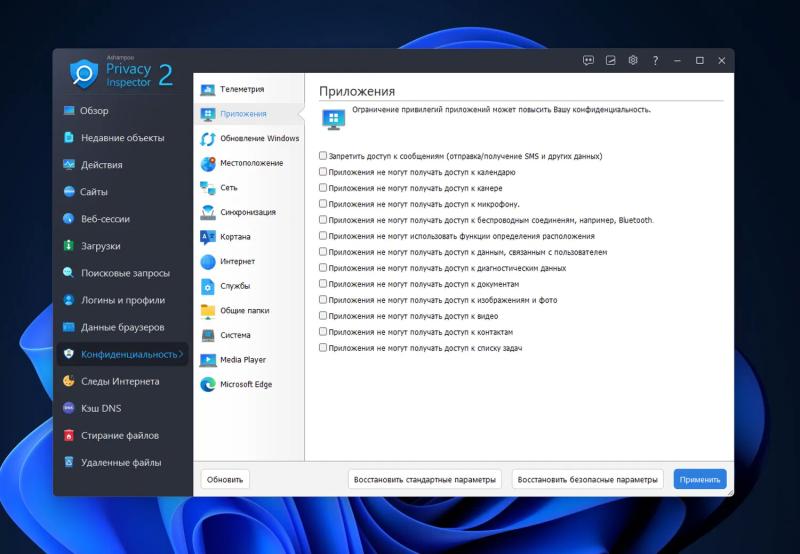The image size is (800, 554).
Task: Click the blue Применить button
Action: (699, 480)
